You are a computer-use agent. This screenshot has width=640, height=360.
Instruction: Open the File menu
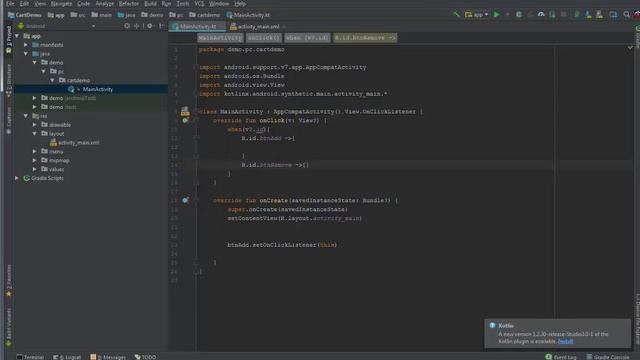(10, 4)
